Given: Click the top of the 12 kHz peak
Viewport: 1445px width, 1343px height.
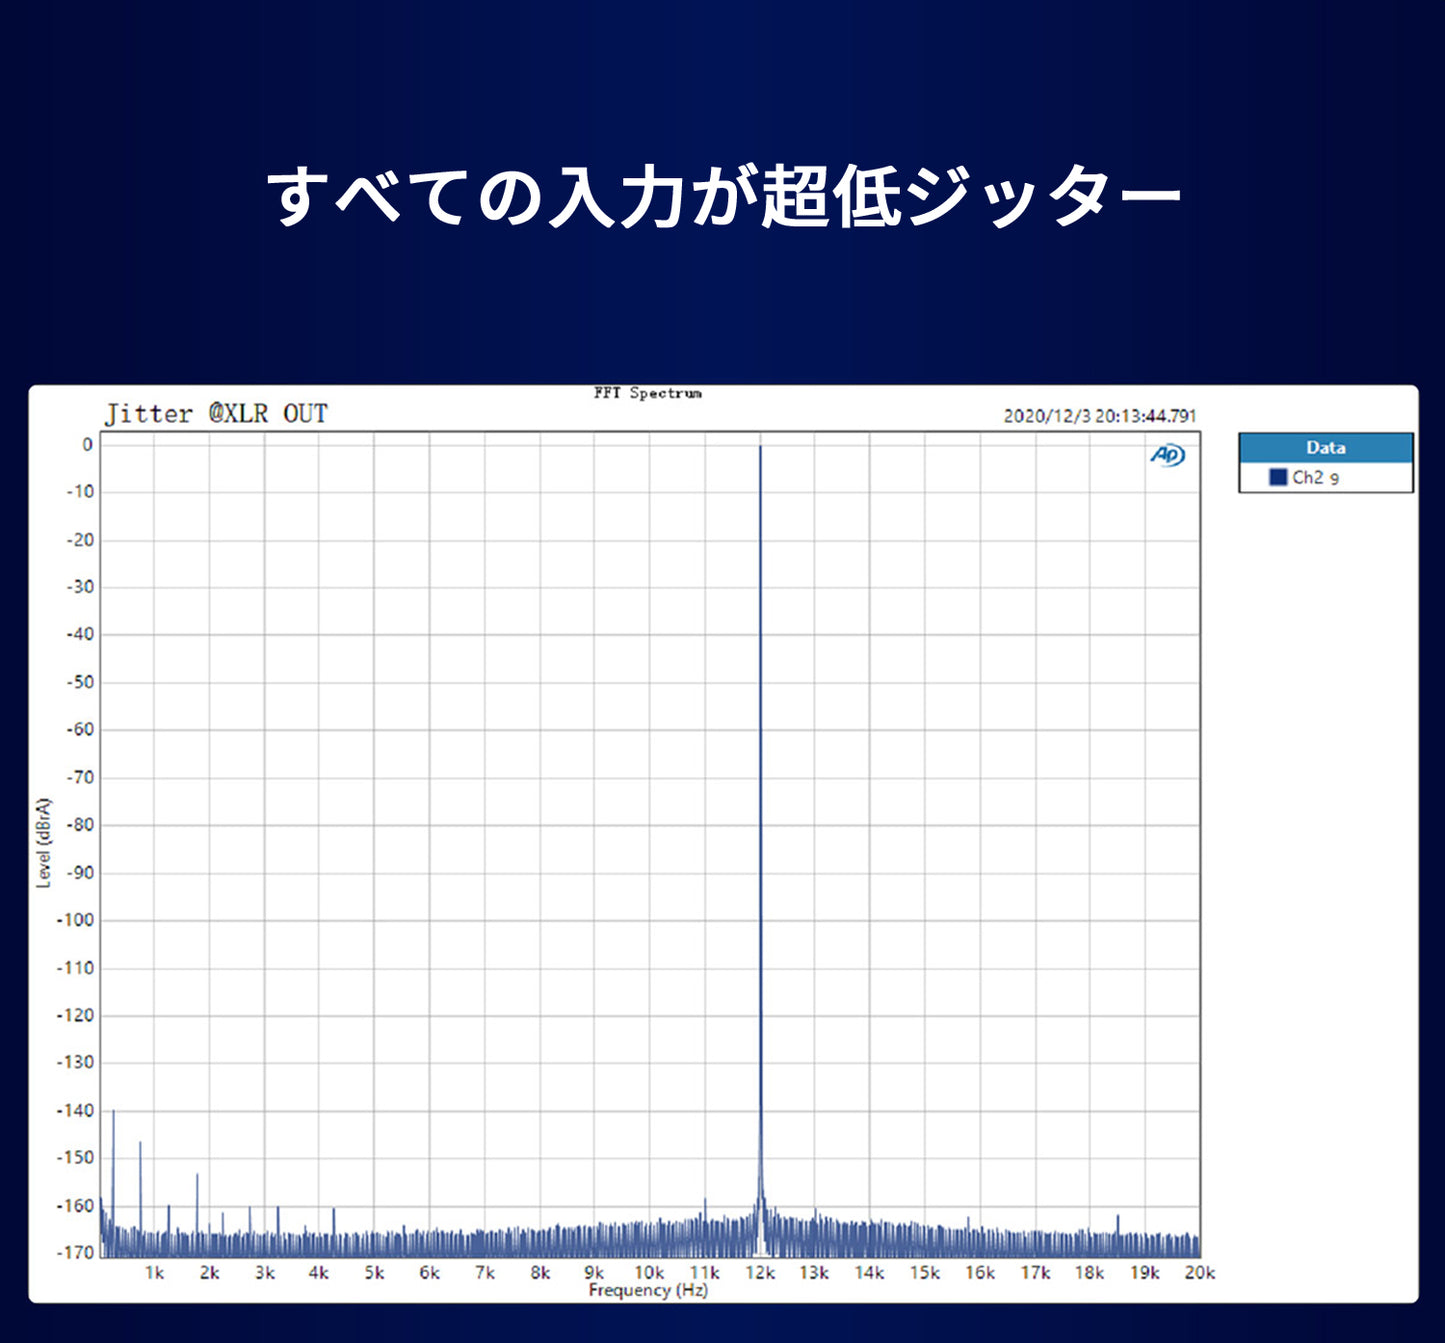Looking at the screenshot, I should tap(760, 448).
